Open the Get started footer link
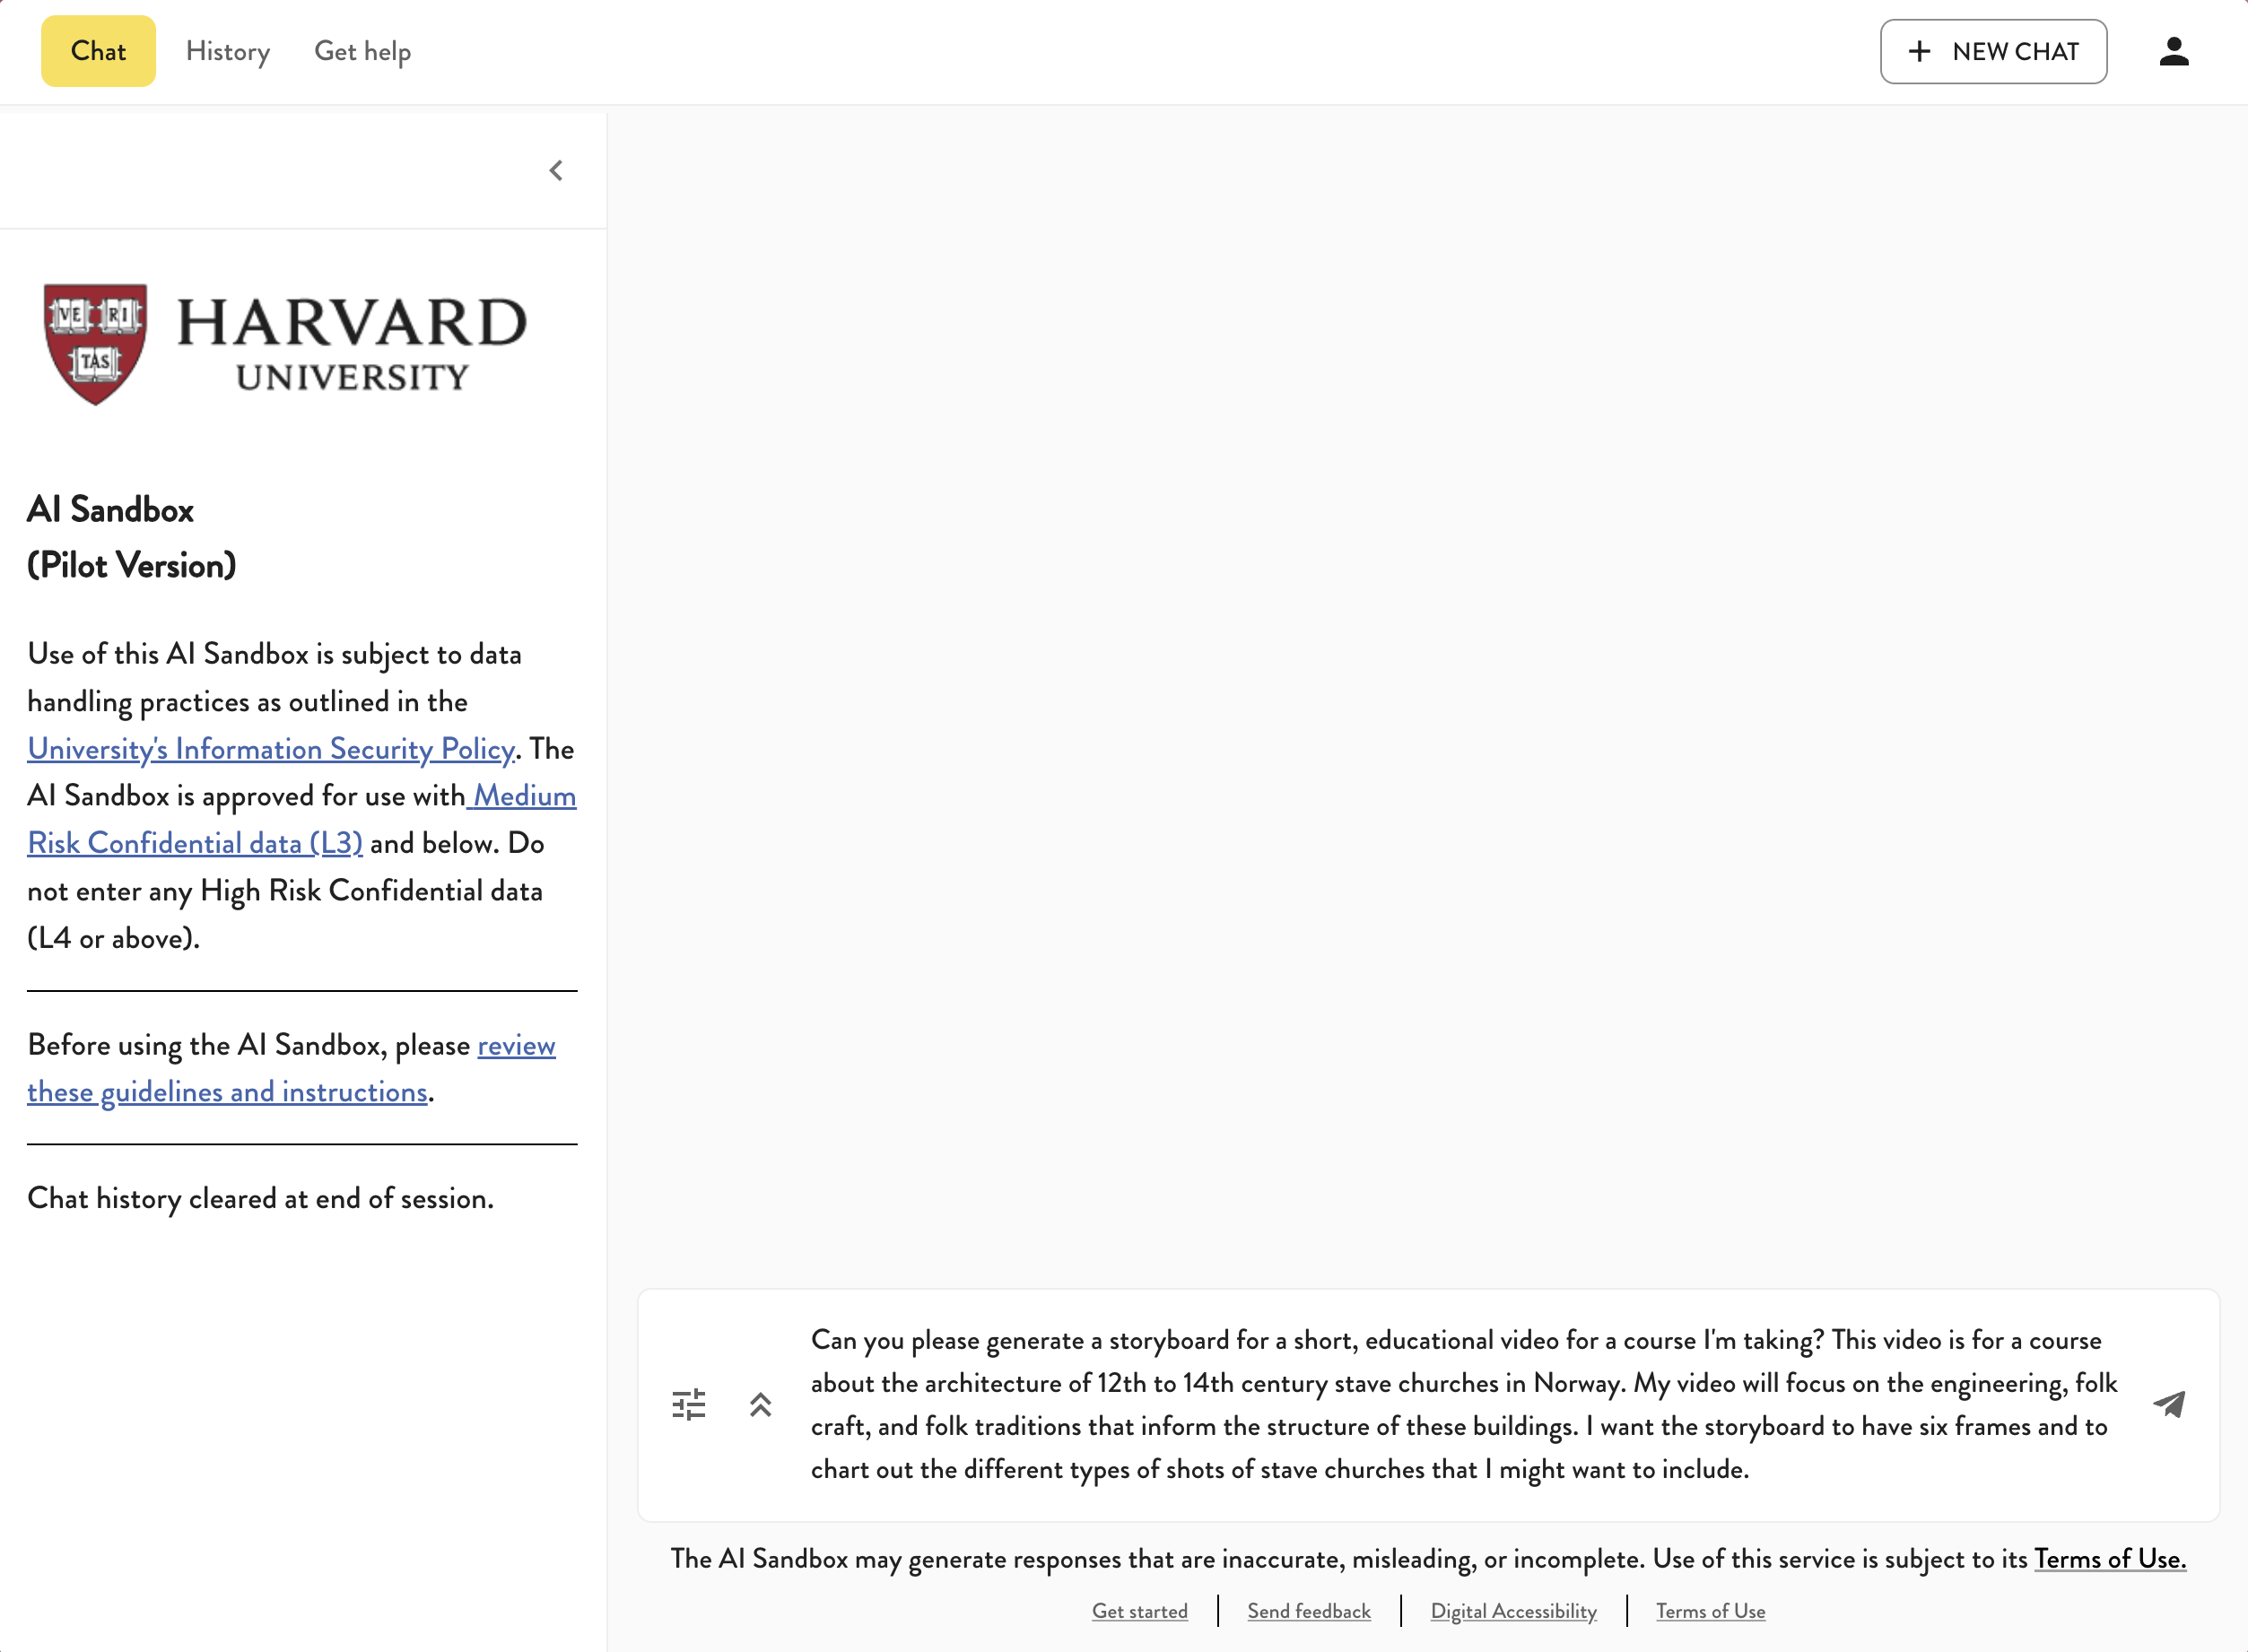This screenshot has height=1652, width=2248. click(1139, 1611)
